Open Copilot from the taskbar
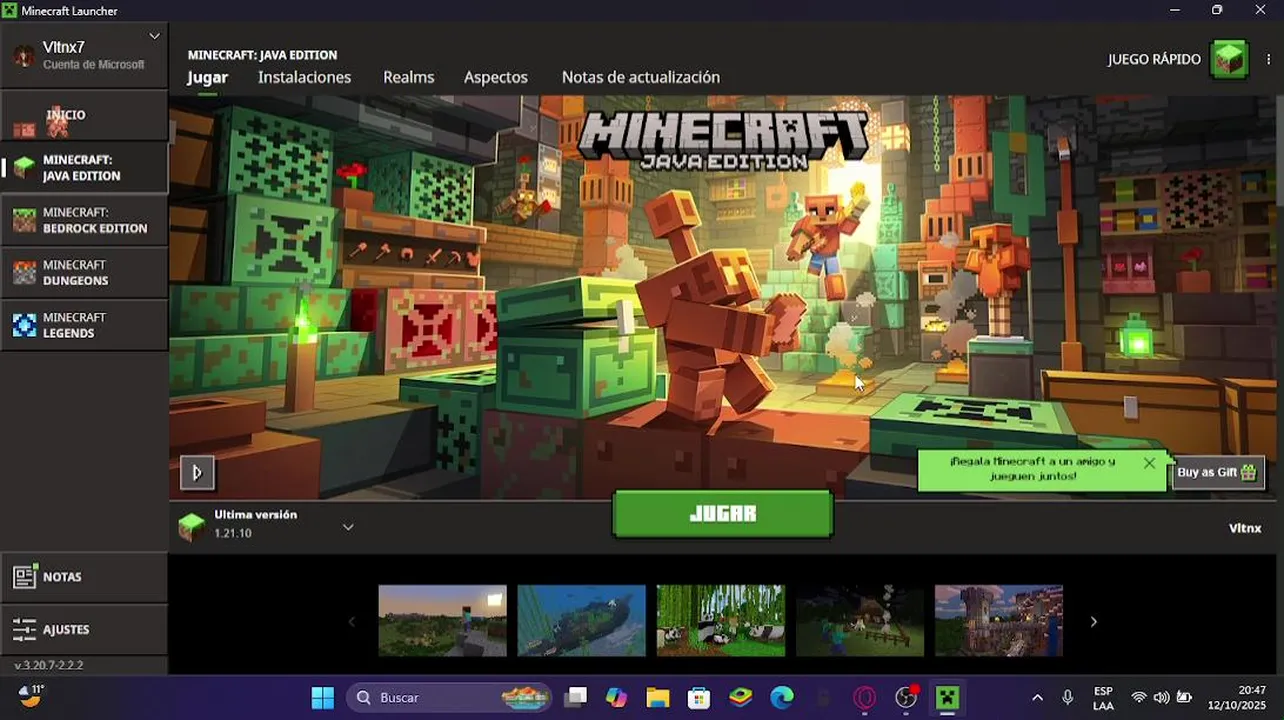The width and height of the screenshot is (1284, 720). [616, 697]
